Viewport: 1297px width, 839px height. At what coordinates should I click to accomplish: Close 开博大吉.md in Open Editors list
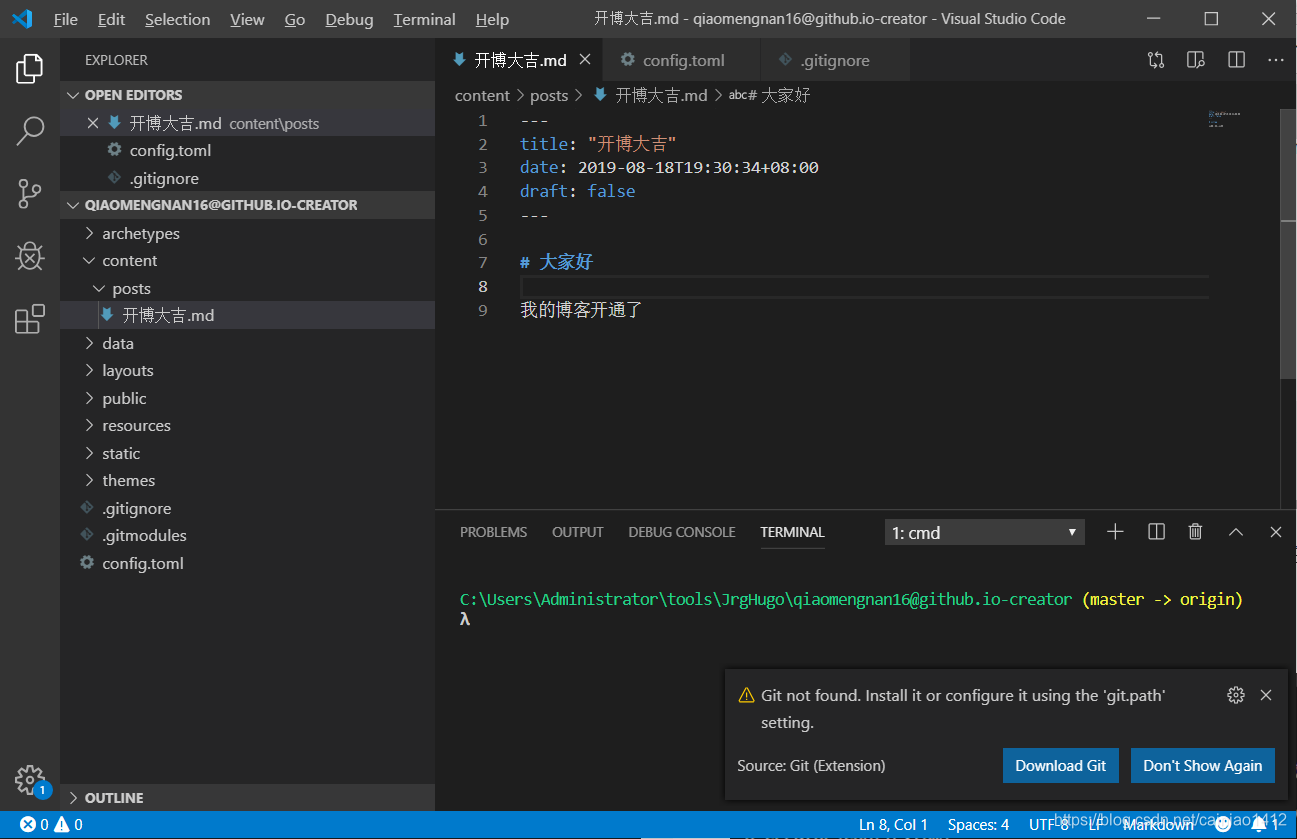pyautogui.click(x=93, y=123)
